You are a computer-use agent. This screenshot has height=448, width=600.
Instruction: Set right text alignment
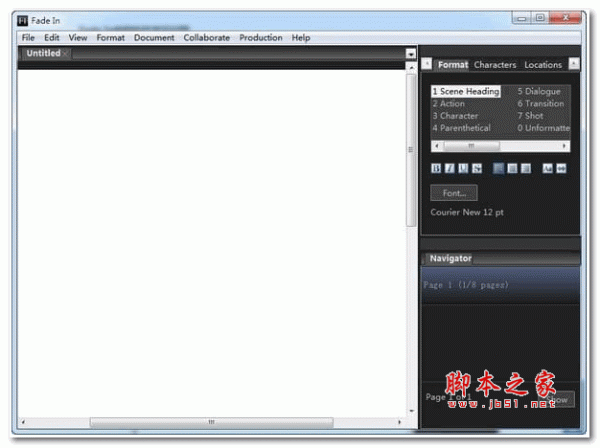point(526,168)
